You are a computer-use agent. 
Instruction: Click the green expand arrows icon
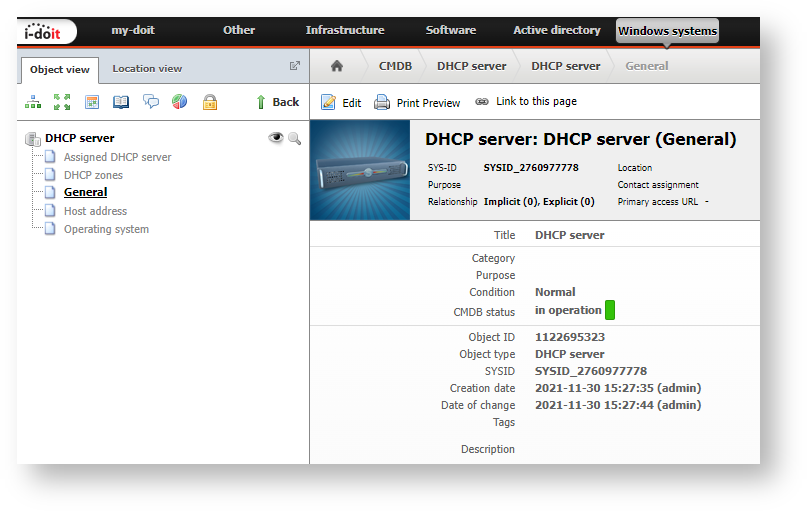point(62,102)
